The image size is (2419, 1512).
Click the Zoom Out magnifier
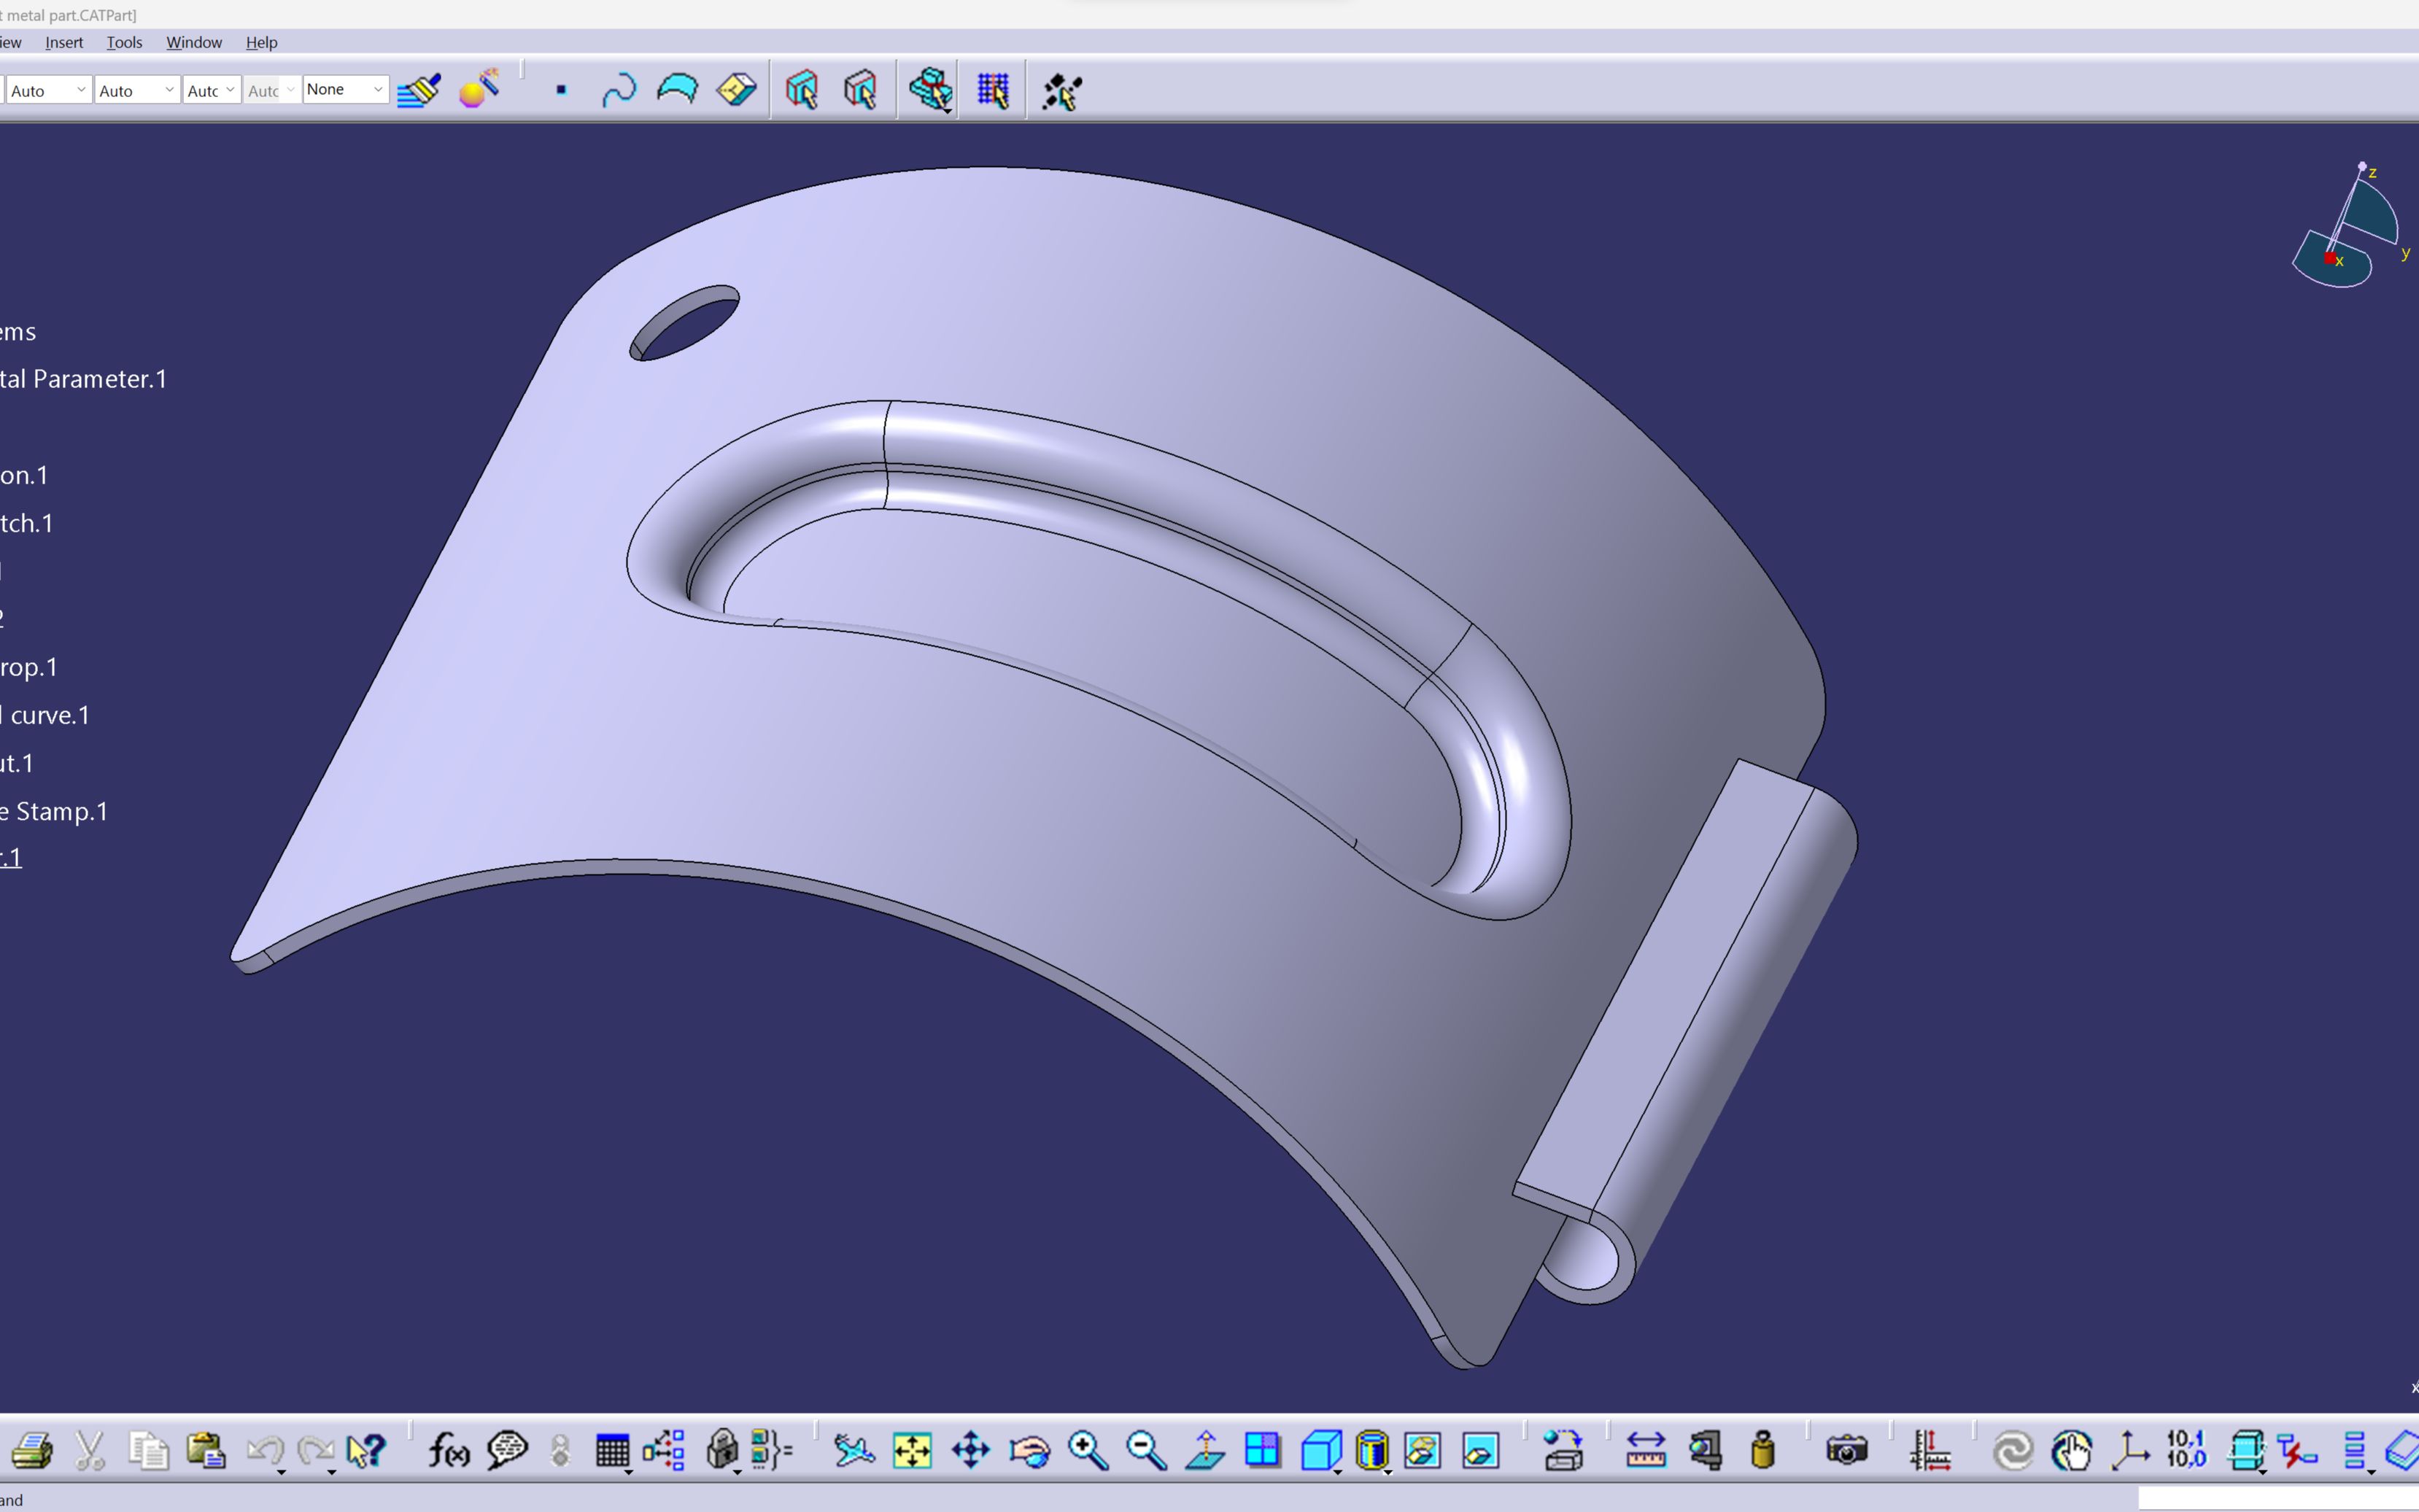click(x=1146, y=1450)
